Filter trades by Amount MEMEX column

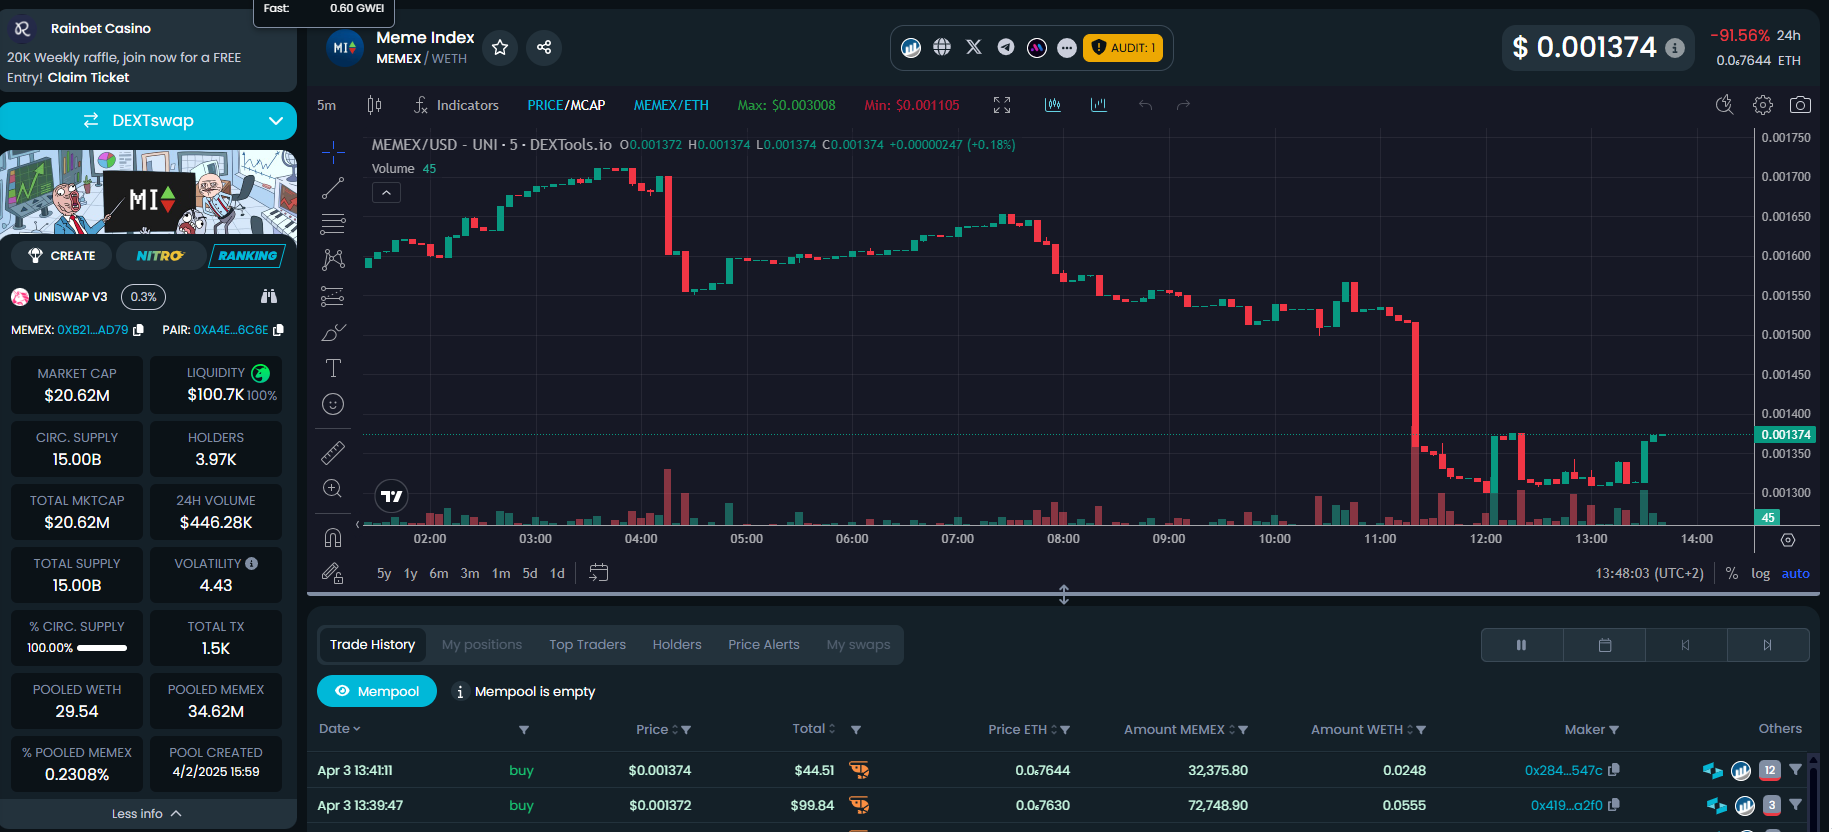tap(1243, 730)
